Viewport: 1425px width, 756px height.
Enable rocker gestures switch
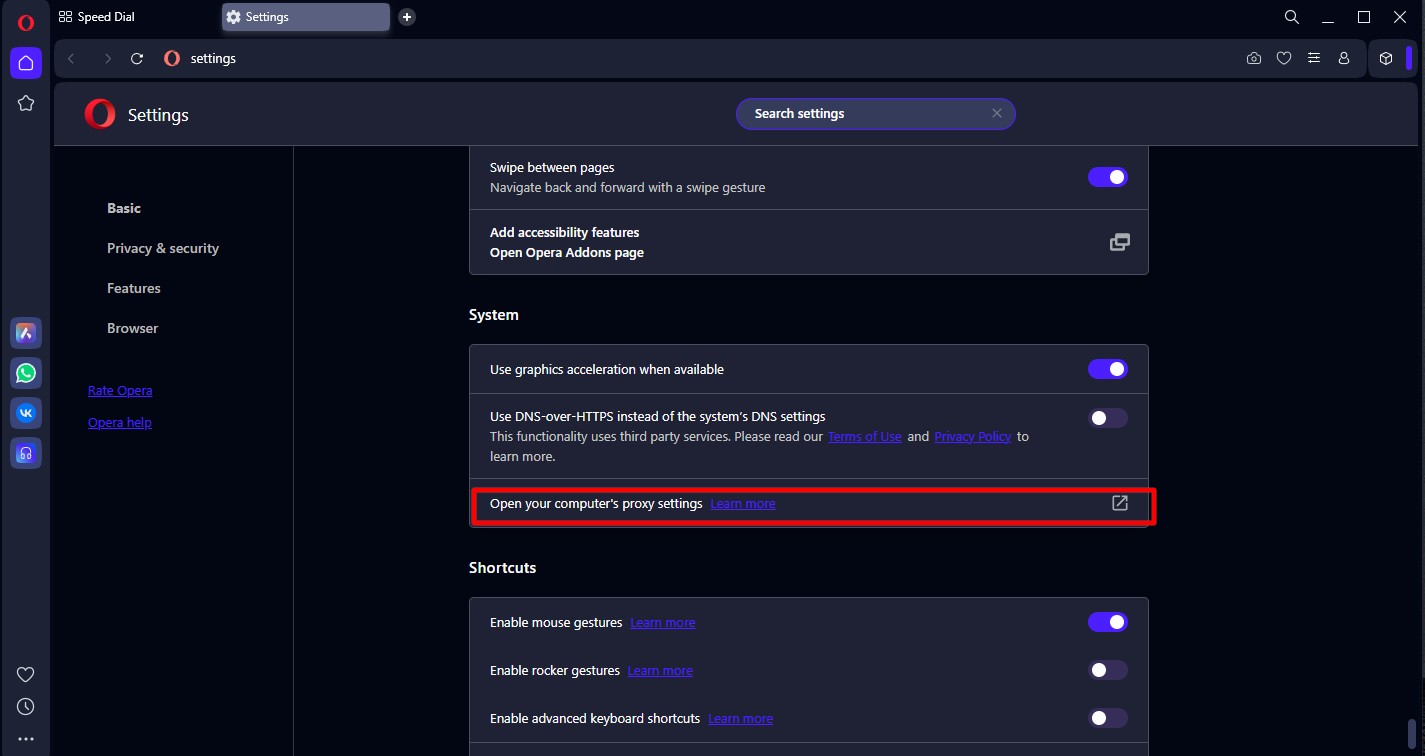[x=1107, y=670]
